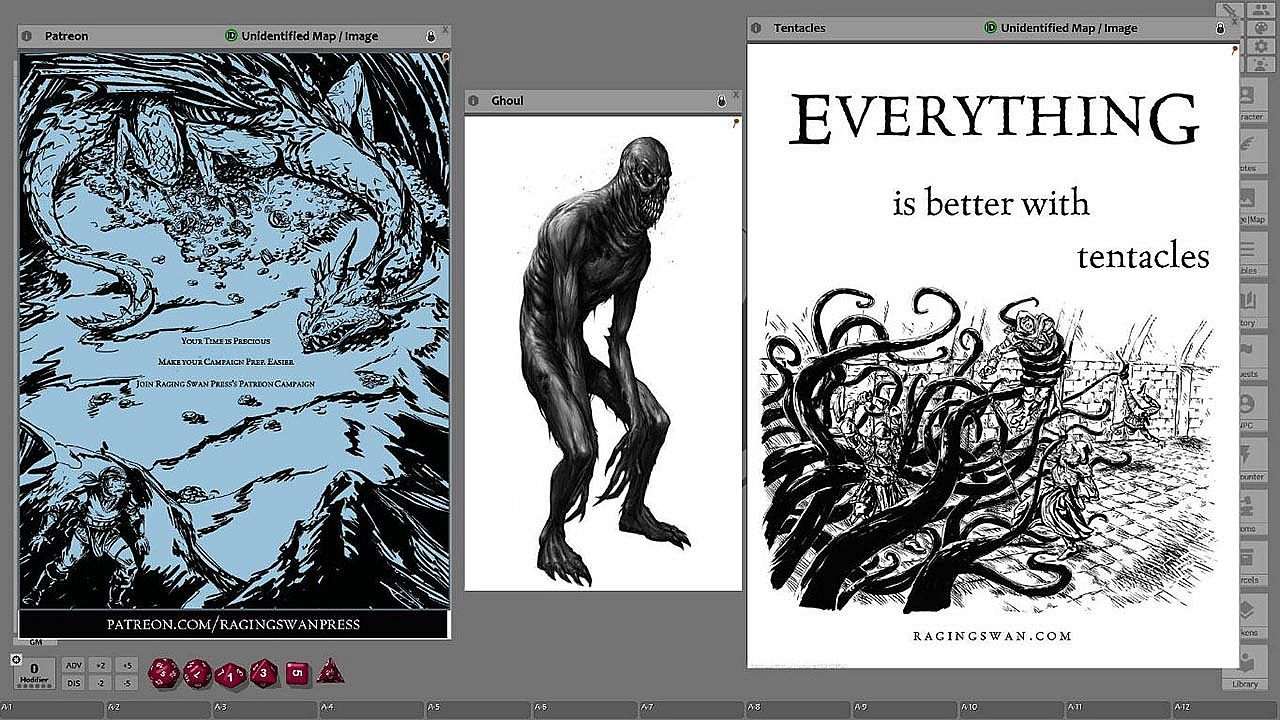1280x720 pixels.
Task: Pick up the d4 pyramid die
Action: click(330, 672)
